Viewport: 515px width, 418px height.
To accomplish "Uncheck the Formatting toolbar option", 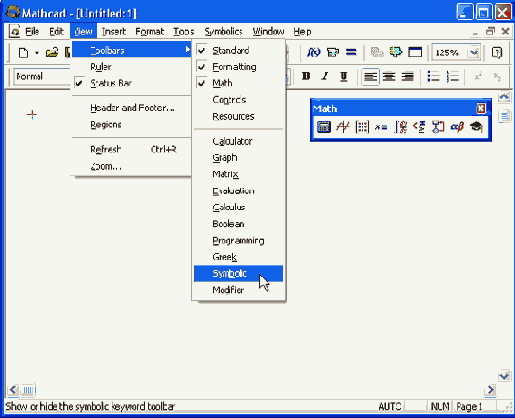I will (x=238, y=67).
